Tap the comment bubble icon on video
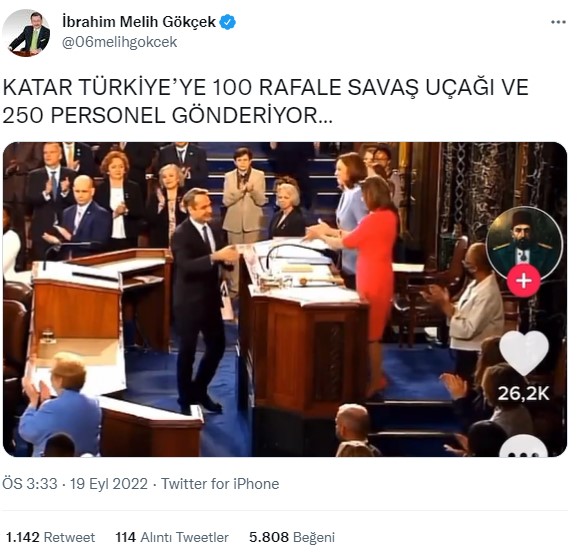 point(523,446)
